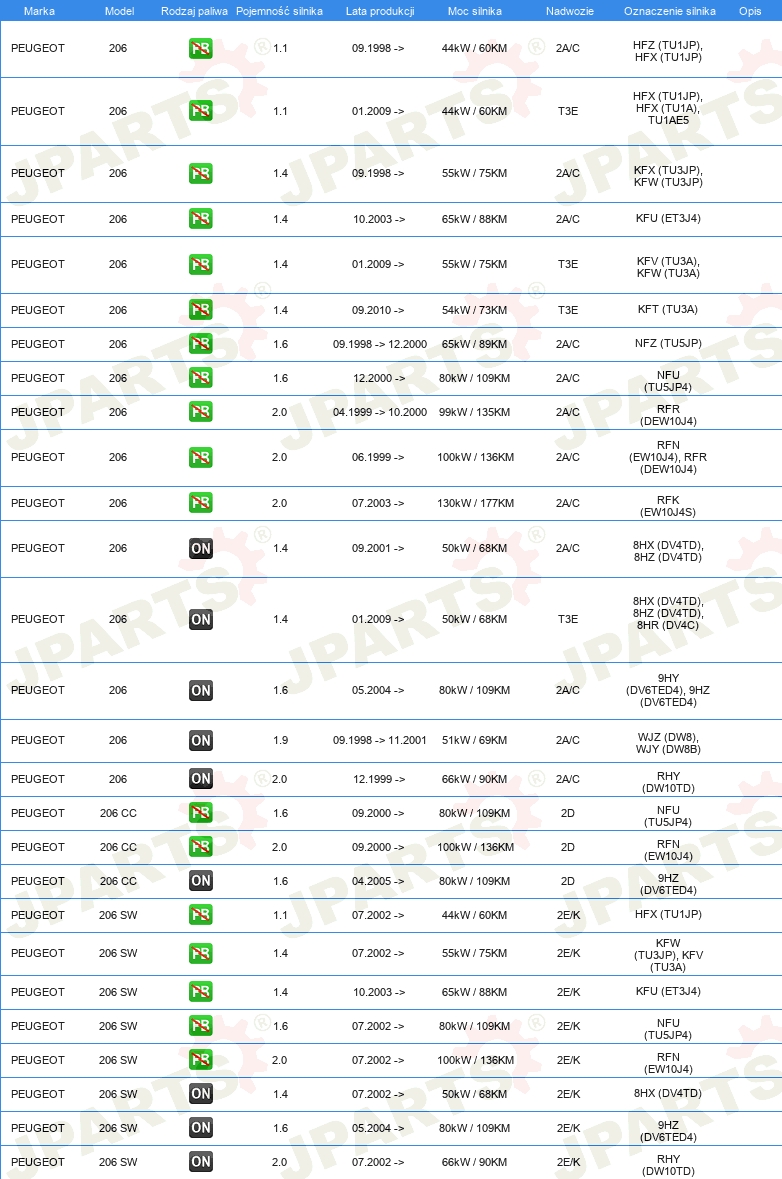This screenshot has width=782, height=1179.
Task: Click diesel ON icon in 206 1.4 09.2001 row
Action: [x=201, y=548]
